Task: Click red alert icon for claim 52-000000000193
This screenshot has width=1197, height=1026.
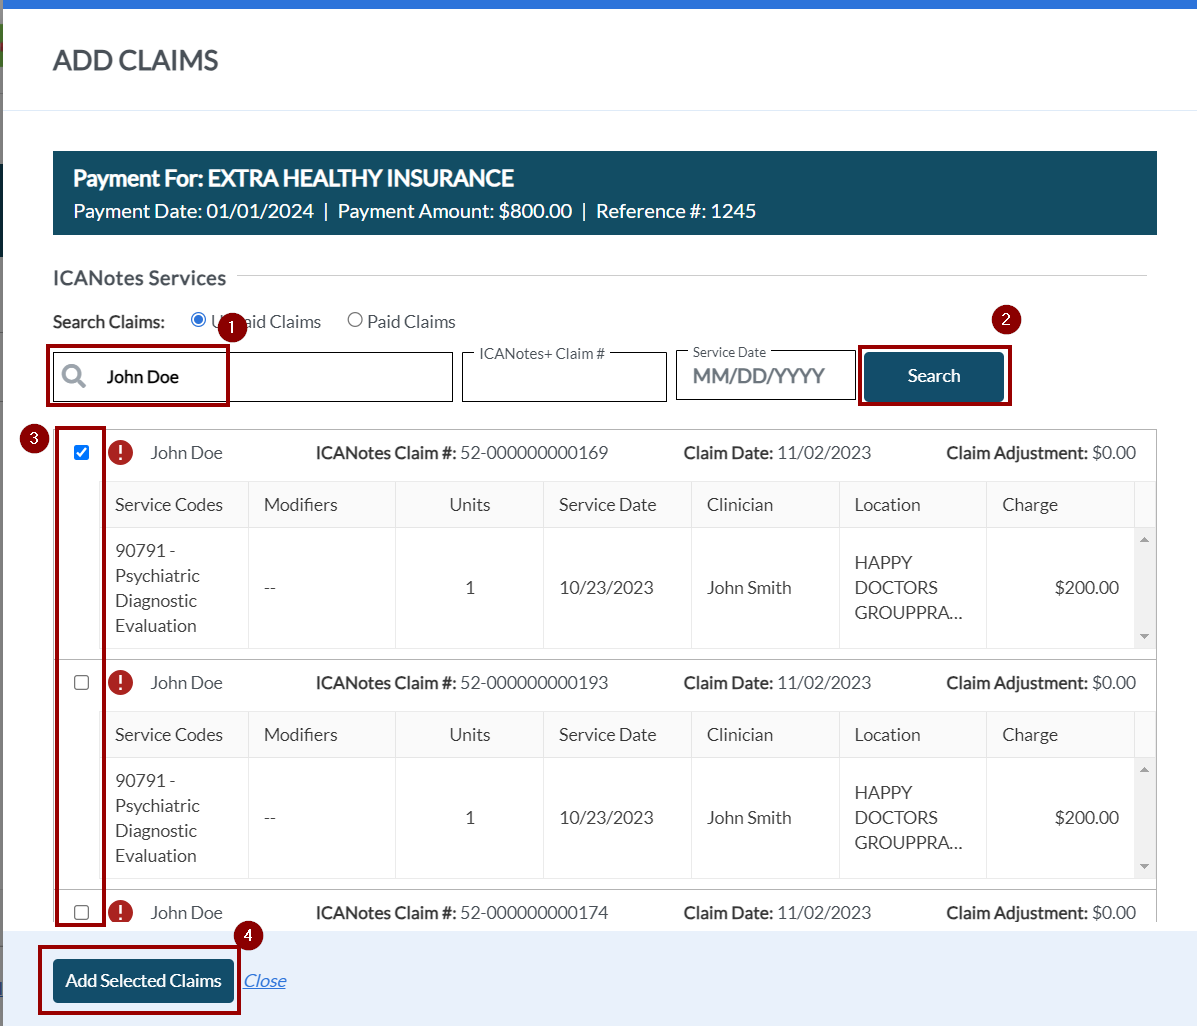Action: pyautogui.click(x=120, y=683)
